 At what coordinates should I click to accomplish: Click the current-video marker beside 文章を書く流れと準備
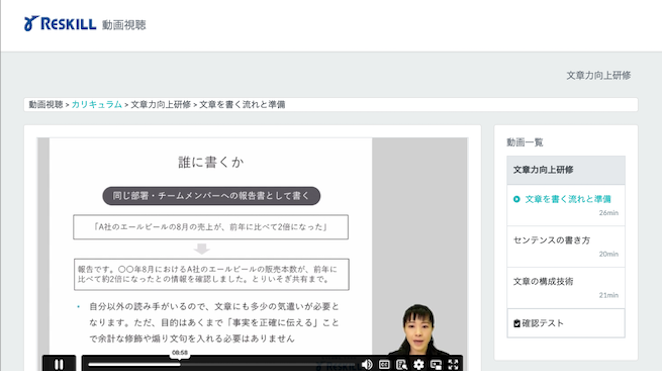(x=516, y=199)
